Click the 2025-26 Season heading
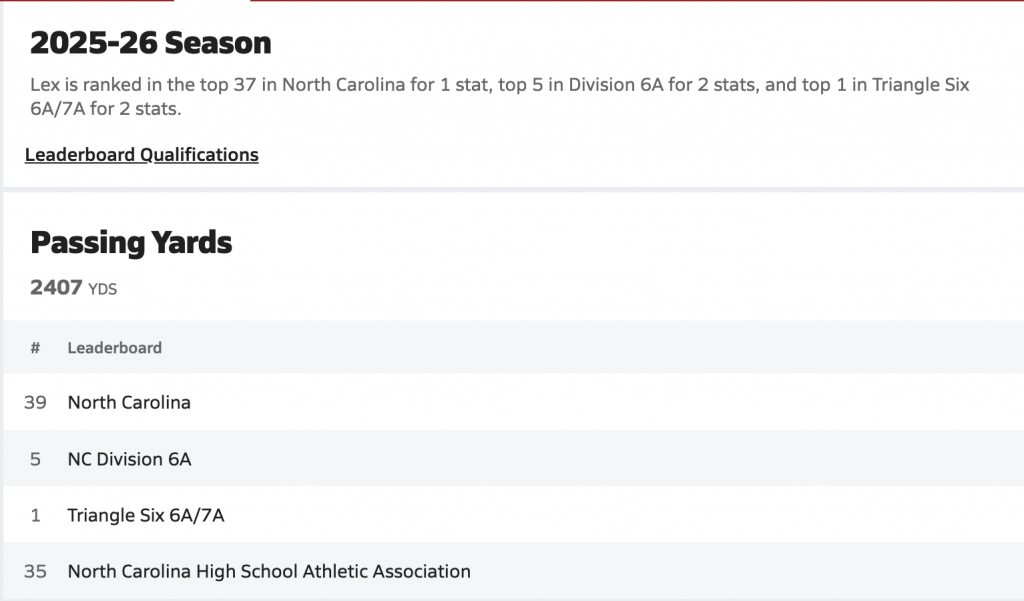Screen dimensions: 1024x601 pos(151,43)
